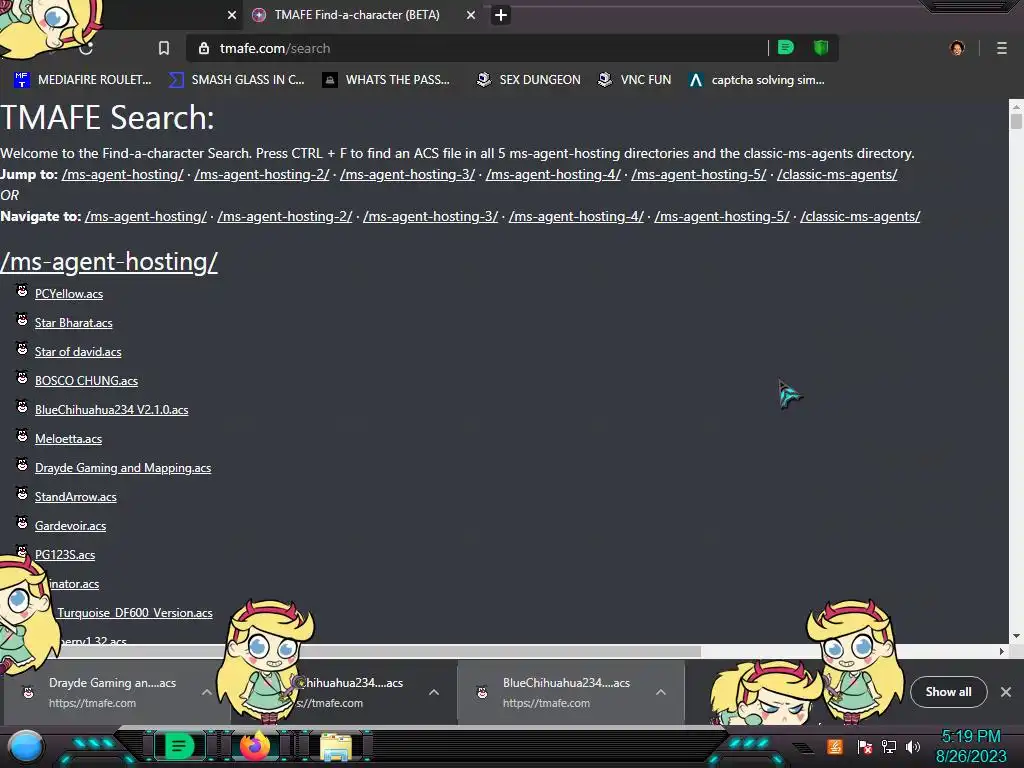The width and height of the screenshot is (1024, 768).
Task: Navigate to /ms-agent-hosting-3/ directory
Action: point(430,216)
